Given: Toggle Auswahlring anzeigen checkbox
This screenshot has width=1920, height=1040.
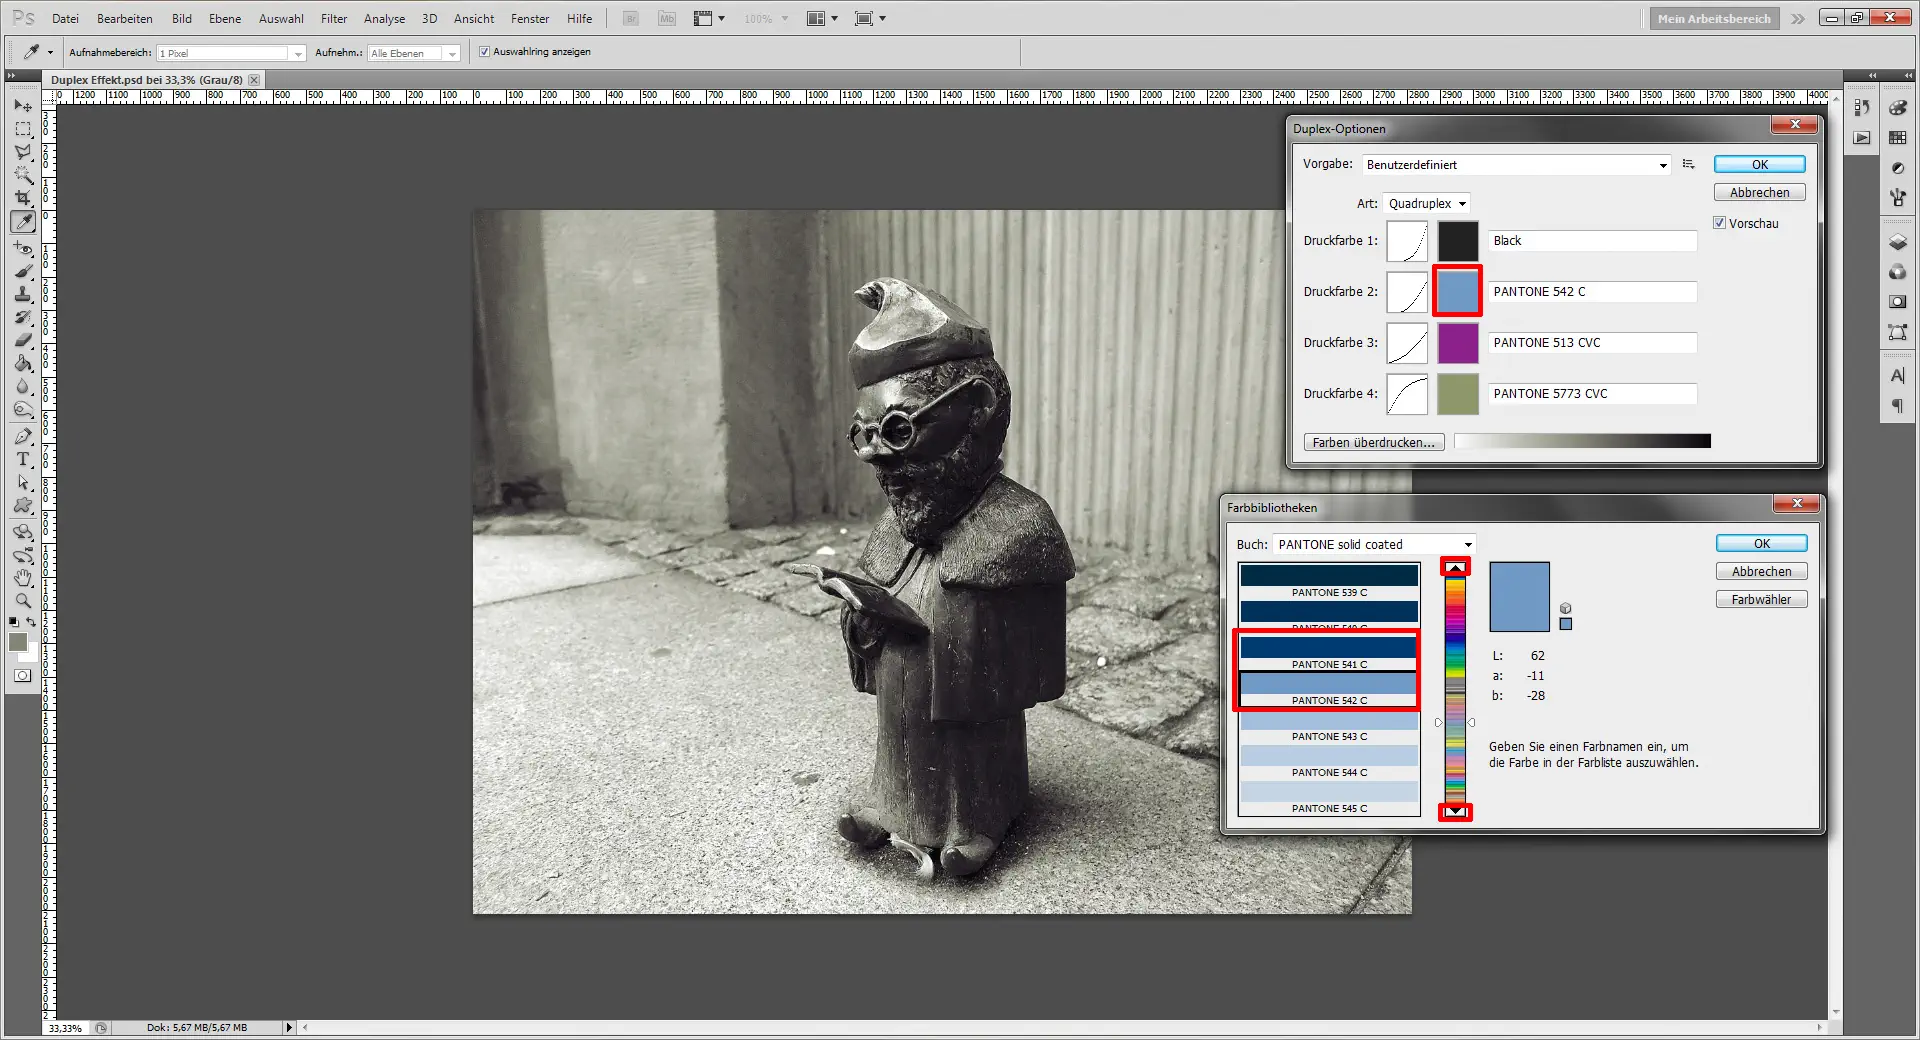Looking at the screenshot, I should 484,52.
